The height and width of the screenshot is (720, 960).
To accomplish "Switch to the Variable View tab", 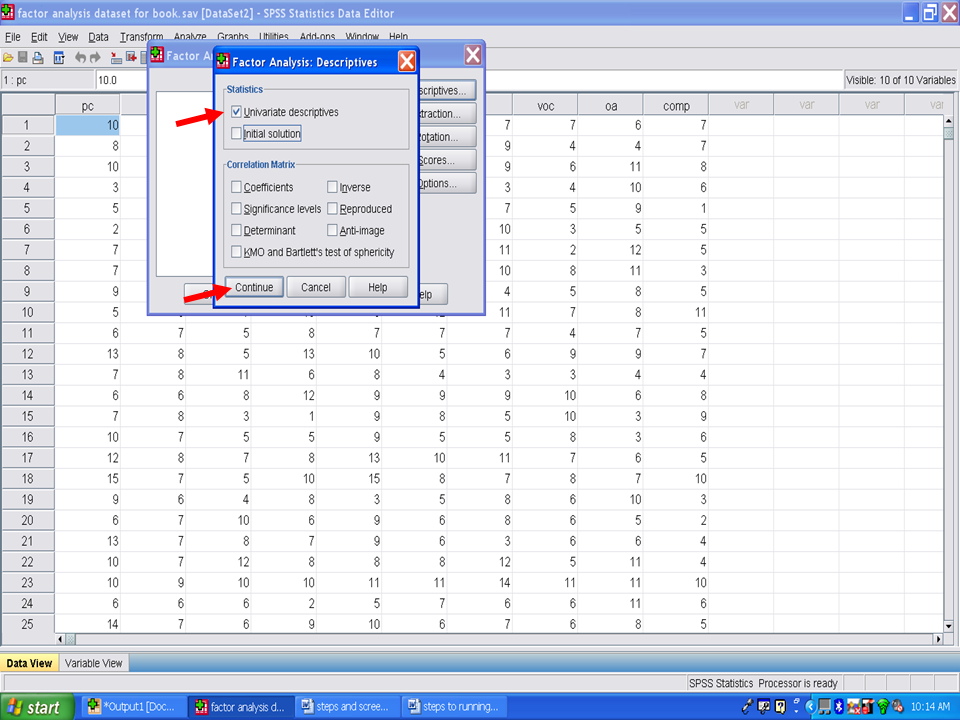I will click(x=93, y=663).
